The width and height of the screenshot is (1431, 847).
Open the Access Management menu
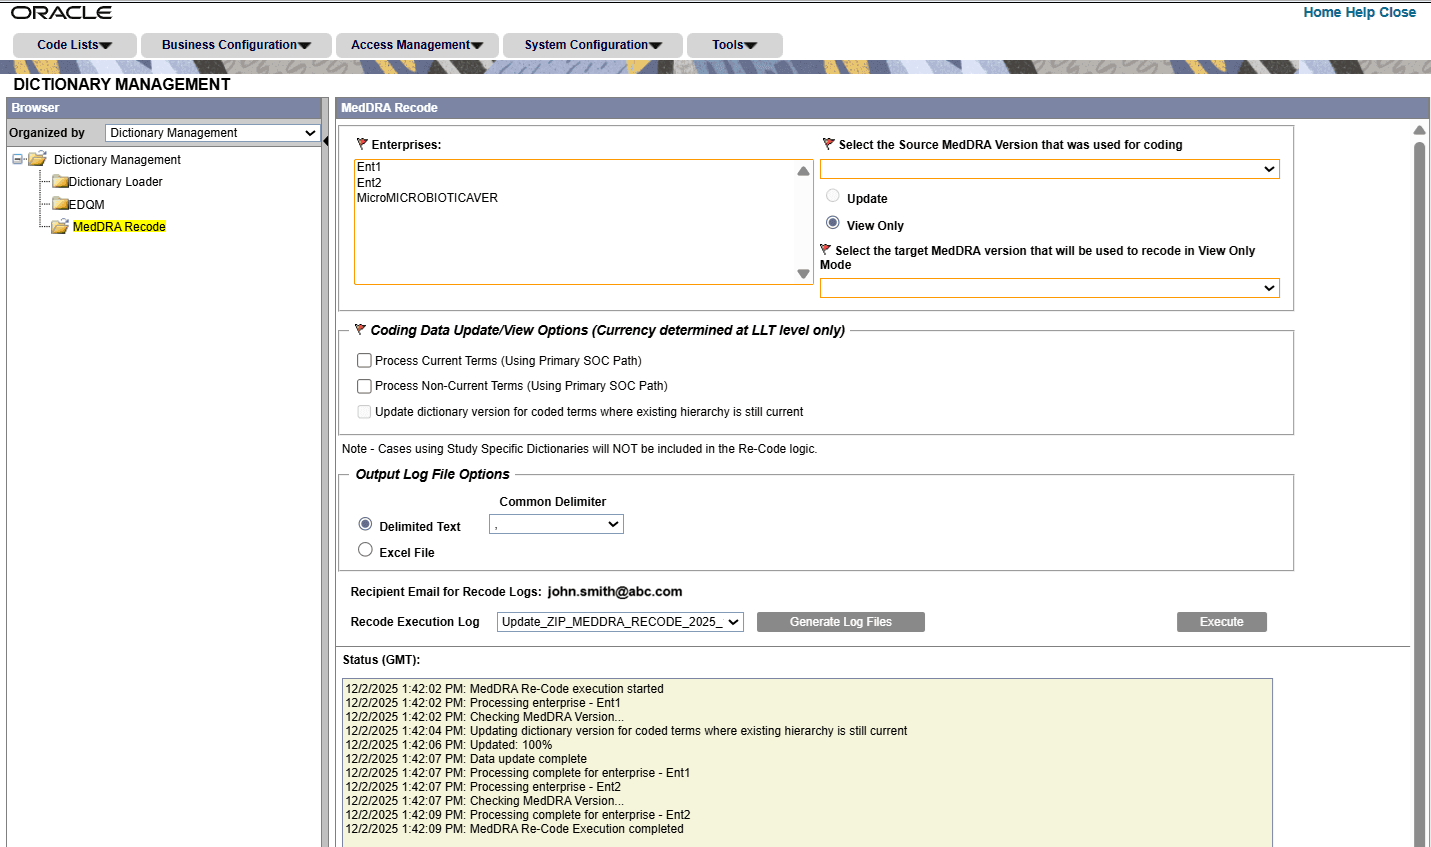(x=417, y=45)
